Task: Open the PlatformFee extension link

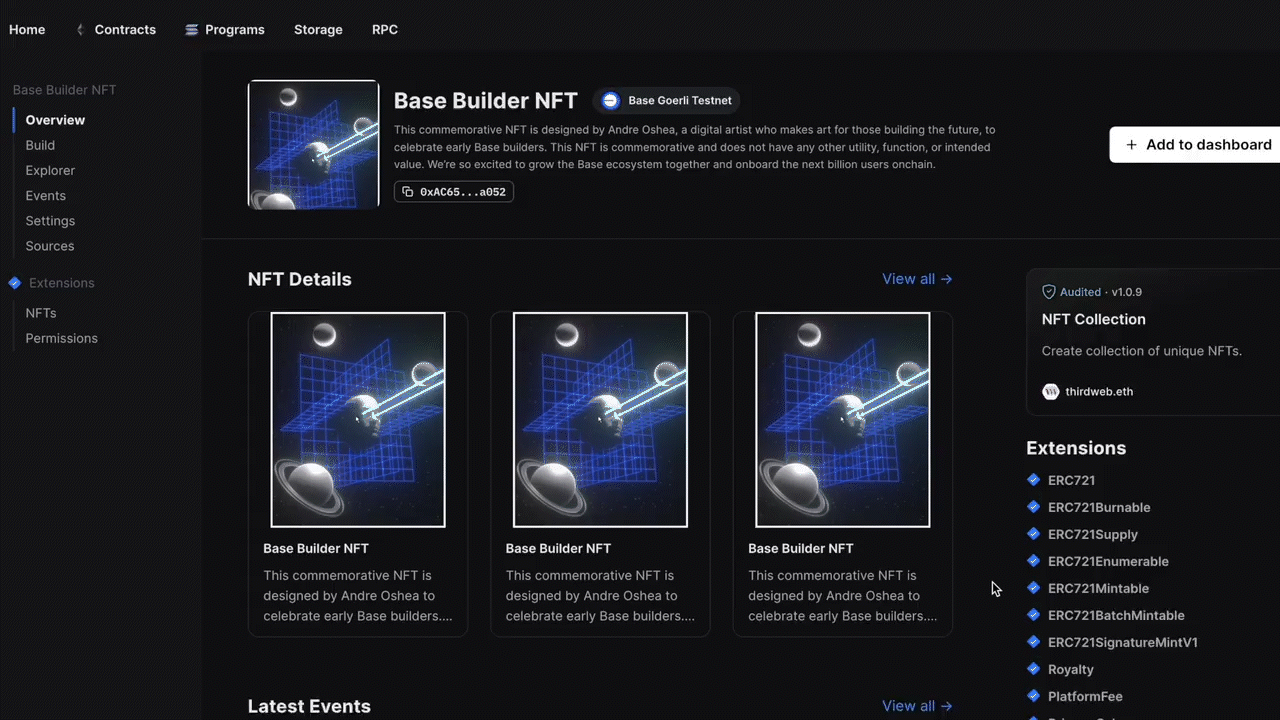Action: tap(1085, 696)
